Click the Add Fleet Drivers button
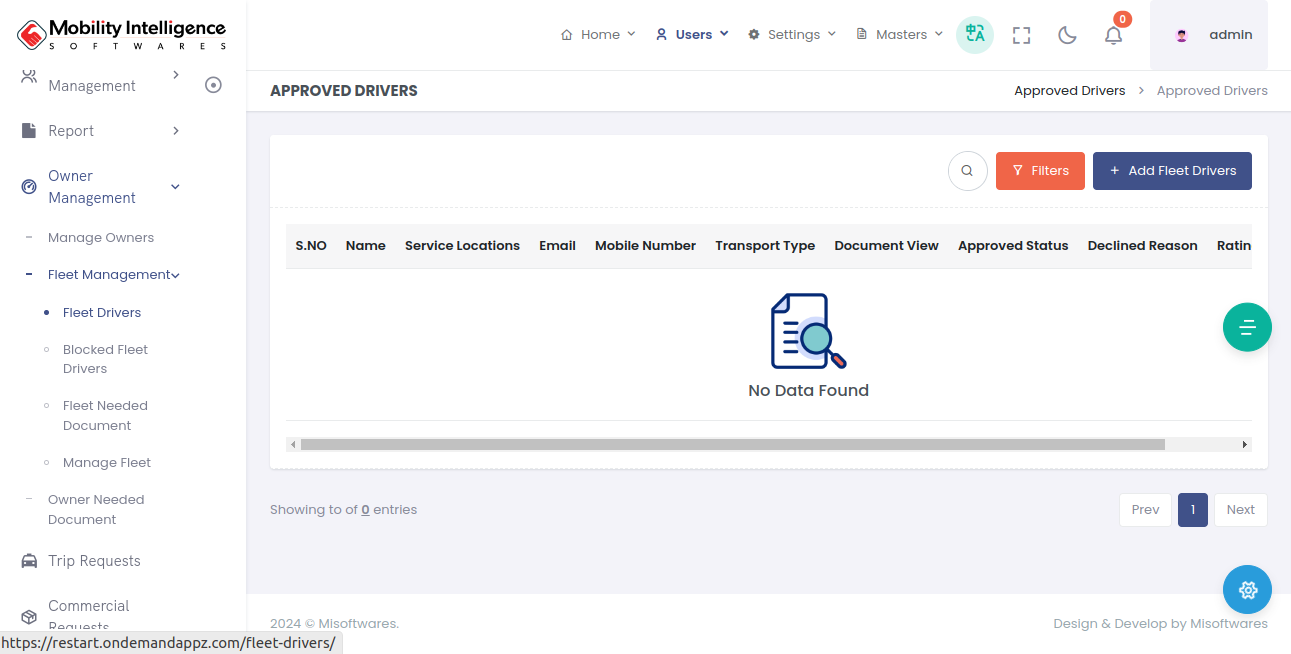 point(1172,171)
